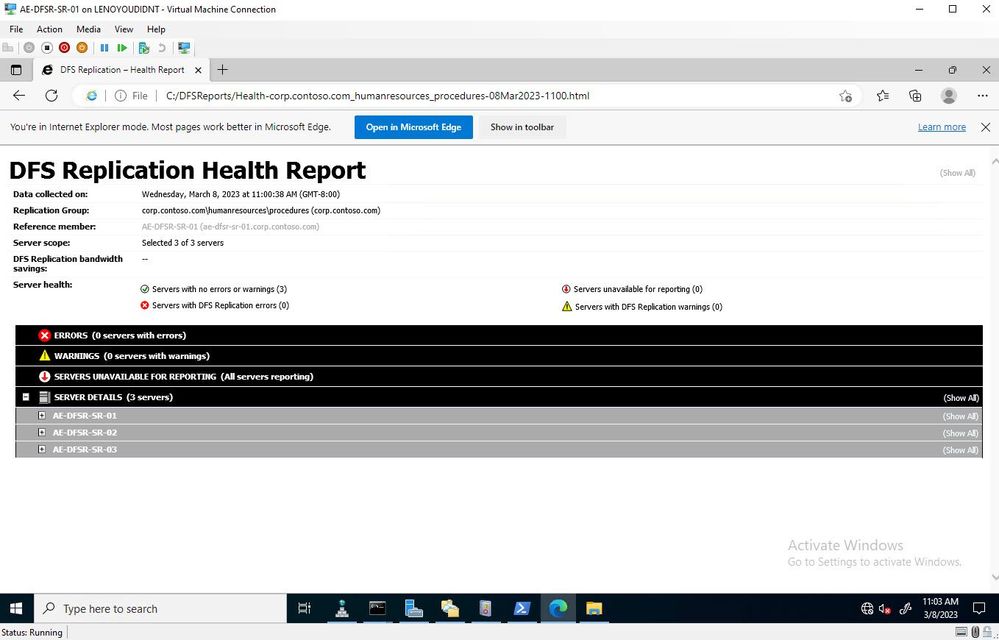
Task: Click Show All near the report title
Action: 958,173
